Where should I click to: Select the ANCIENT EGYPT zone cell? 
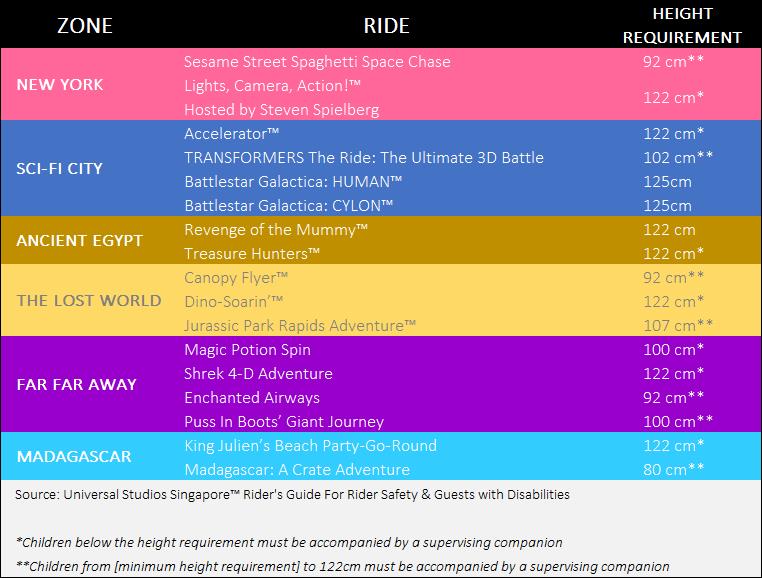coord(80,241)
